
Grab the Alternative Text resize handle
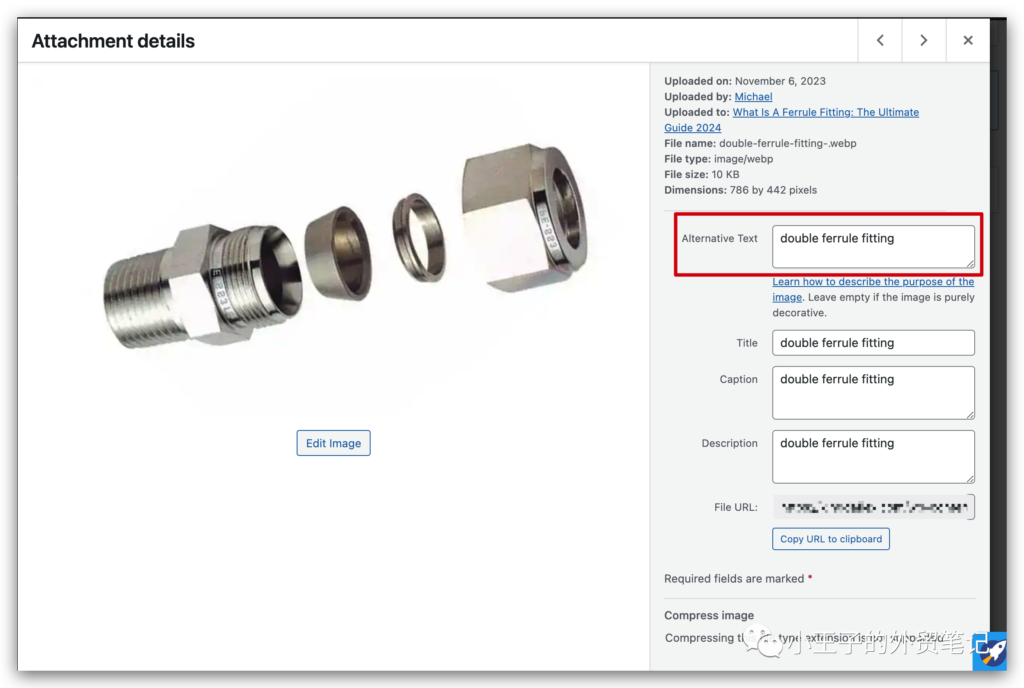point(969,263)
